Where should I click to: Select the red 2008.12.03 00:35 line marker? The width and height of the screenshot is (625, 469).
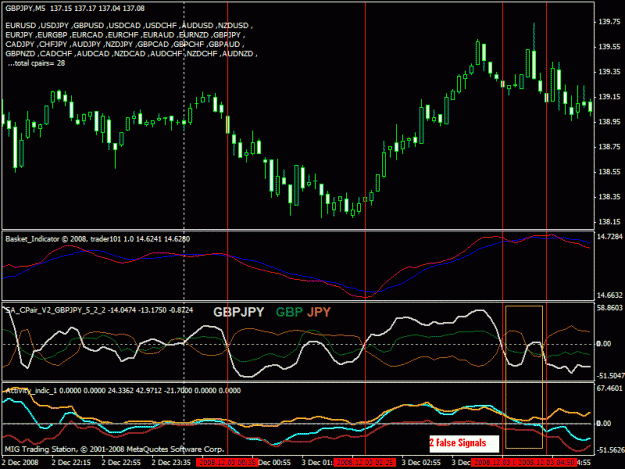pyautogui.click(x=227, y=463)
